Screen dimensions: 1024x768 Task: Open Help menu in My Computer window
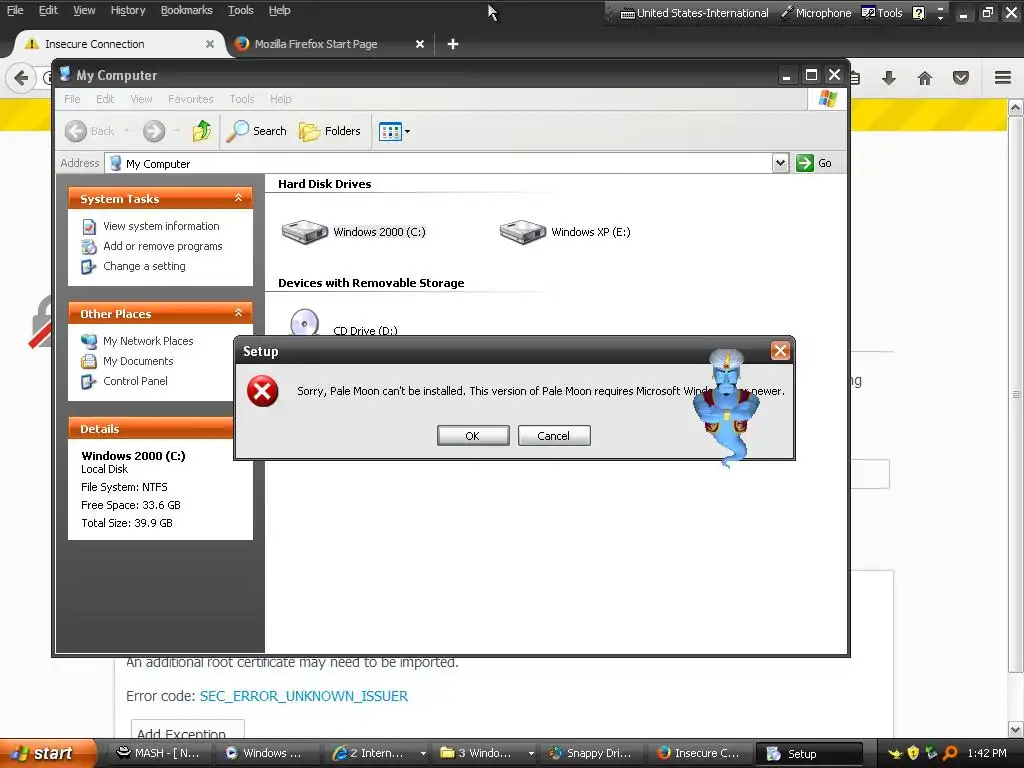[281, 99]
